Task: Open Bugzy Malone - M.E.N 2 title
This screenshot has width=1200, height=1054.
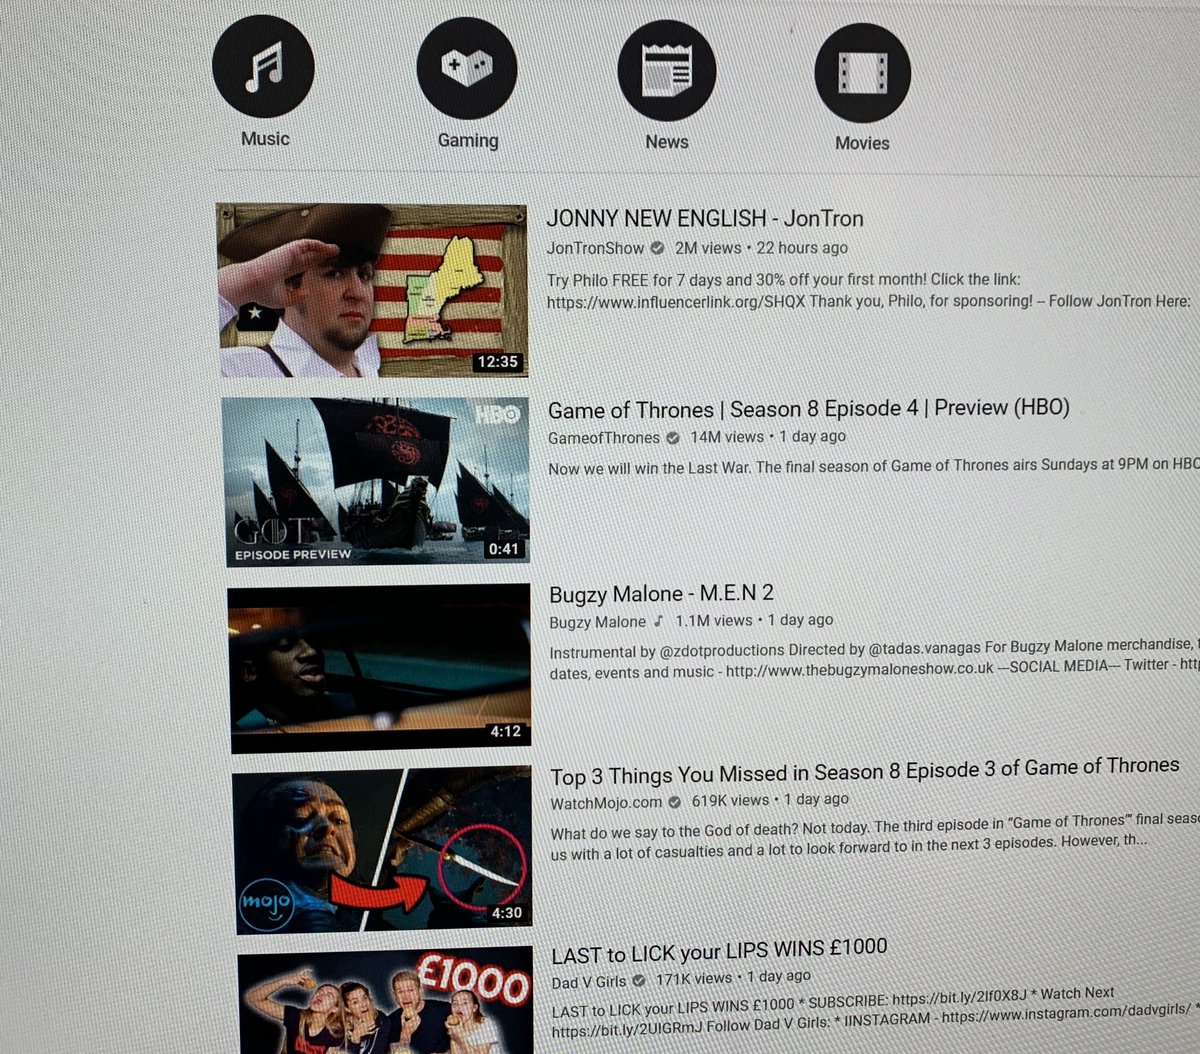Action: [661, 593]
